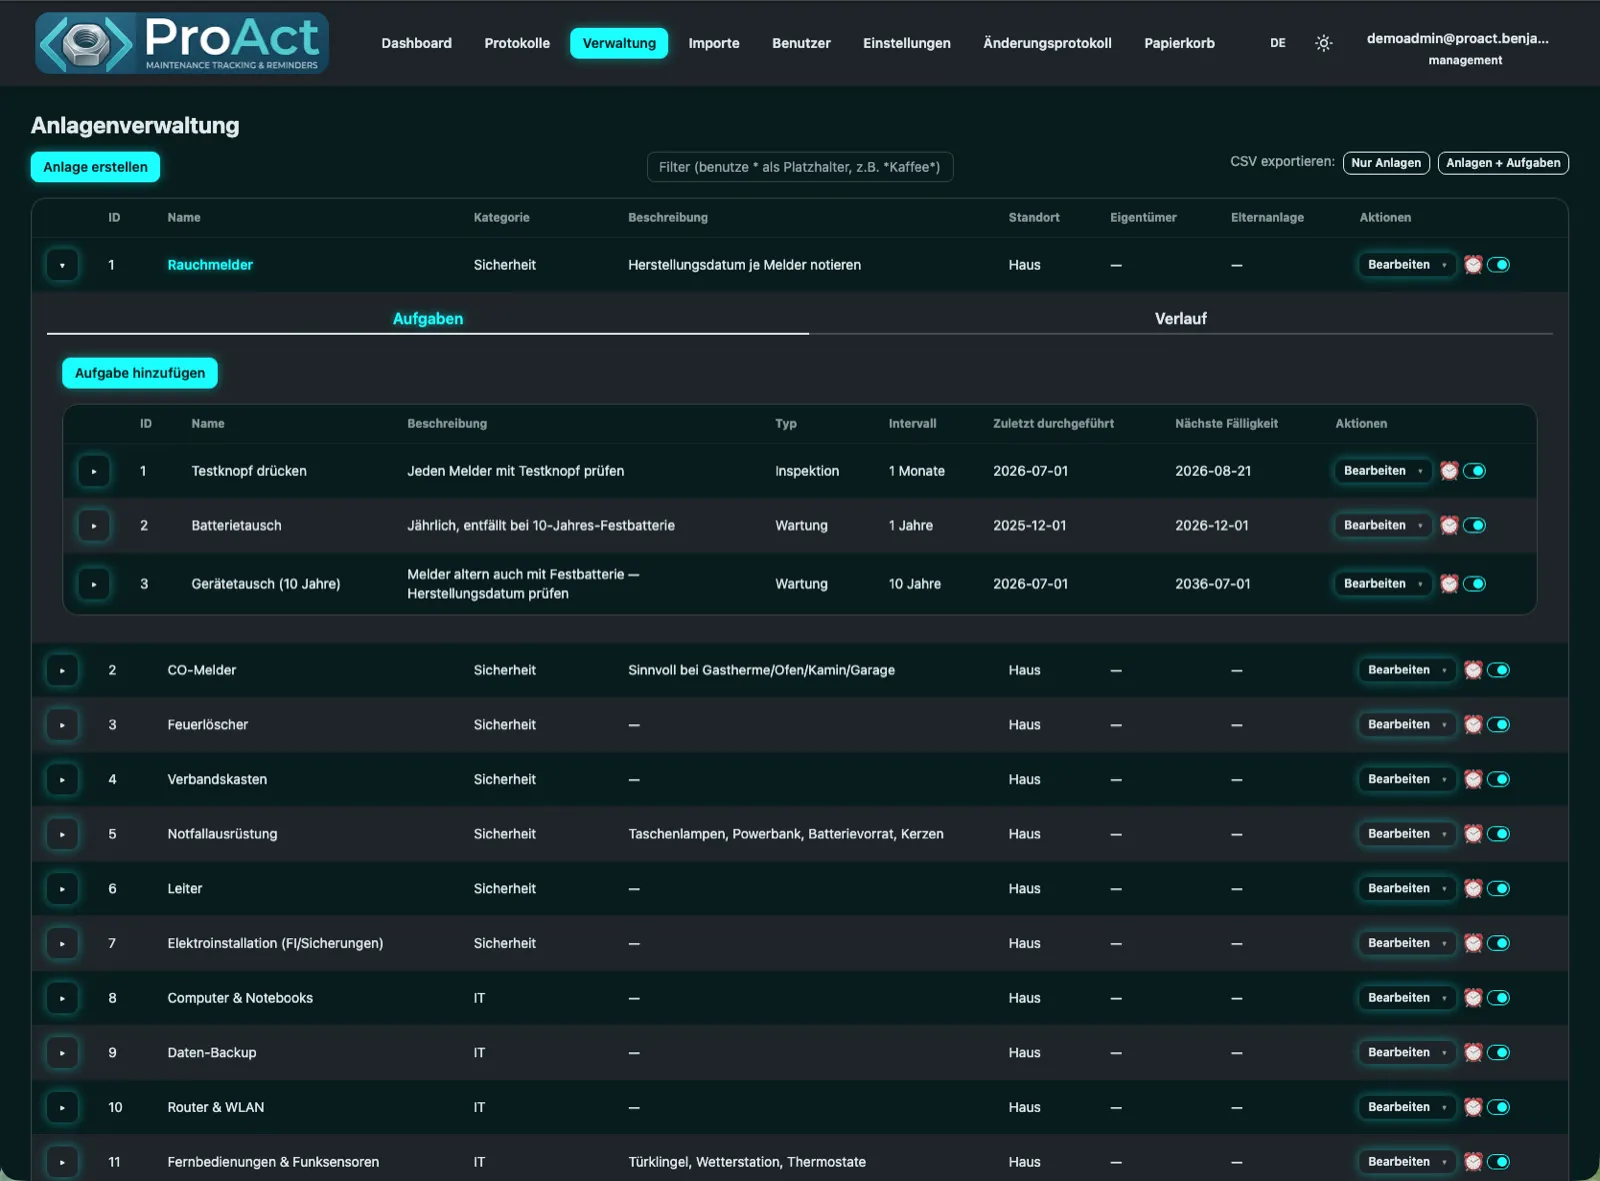Click the alarm clock for Elektroinstallation row
The width and height of the screenshot is (1600, 1181).
(x=1473, y=943)
